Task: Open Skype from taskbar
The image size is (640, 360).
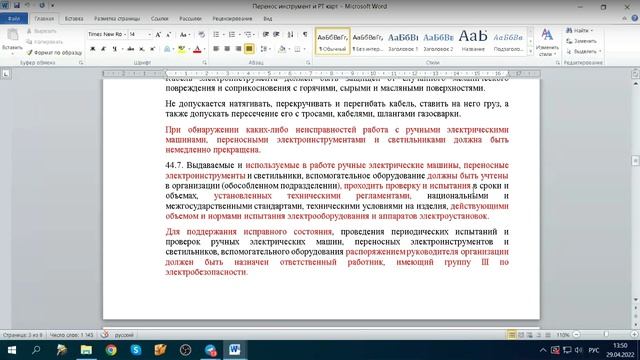Action: [136, 350]
